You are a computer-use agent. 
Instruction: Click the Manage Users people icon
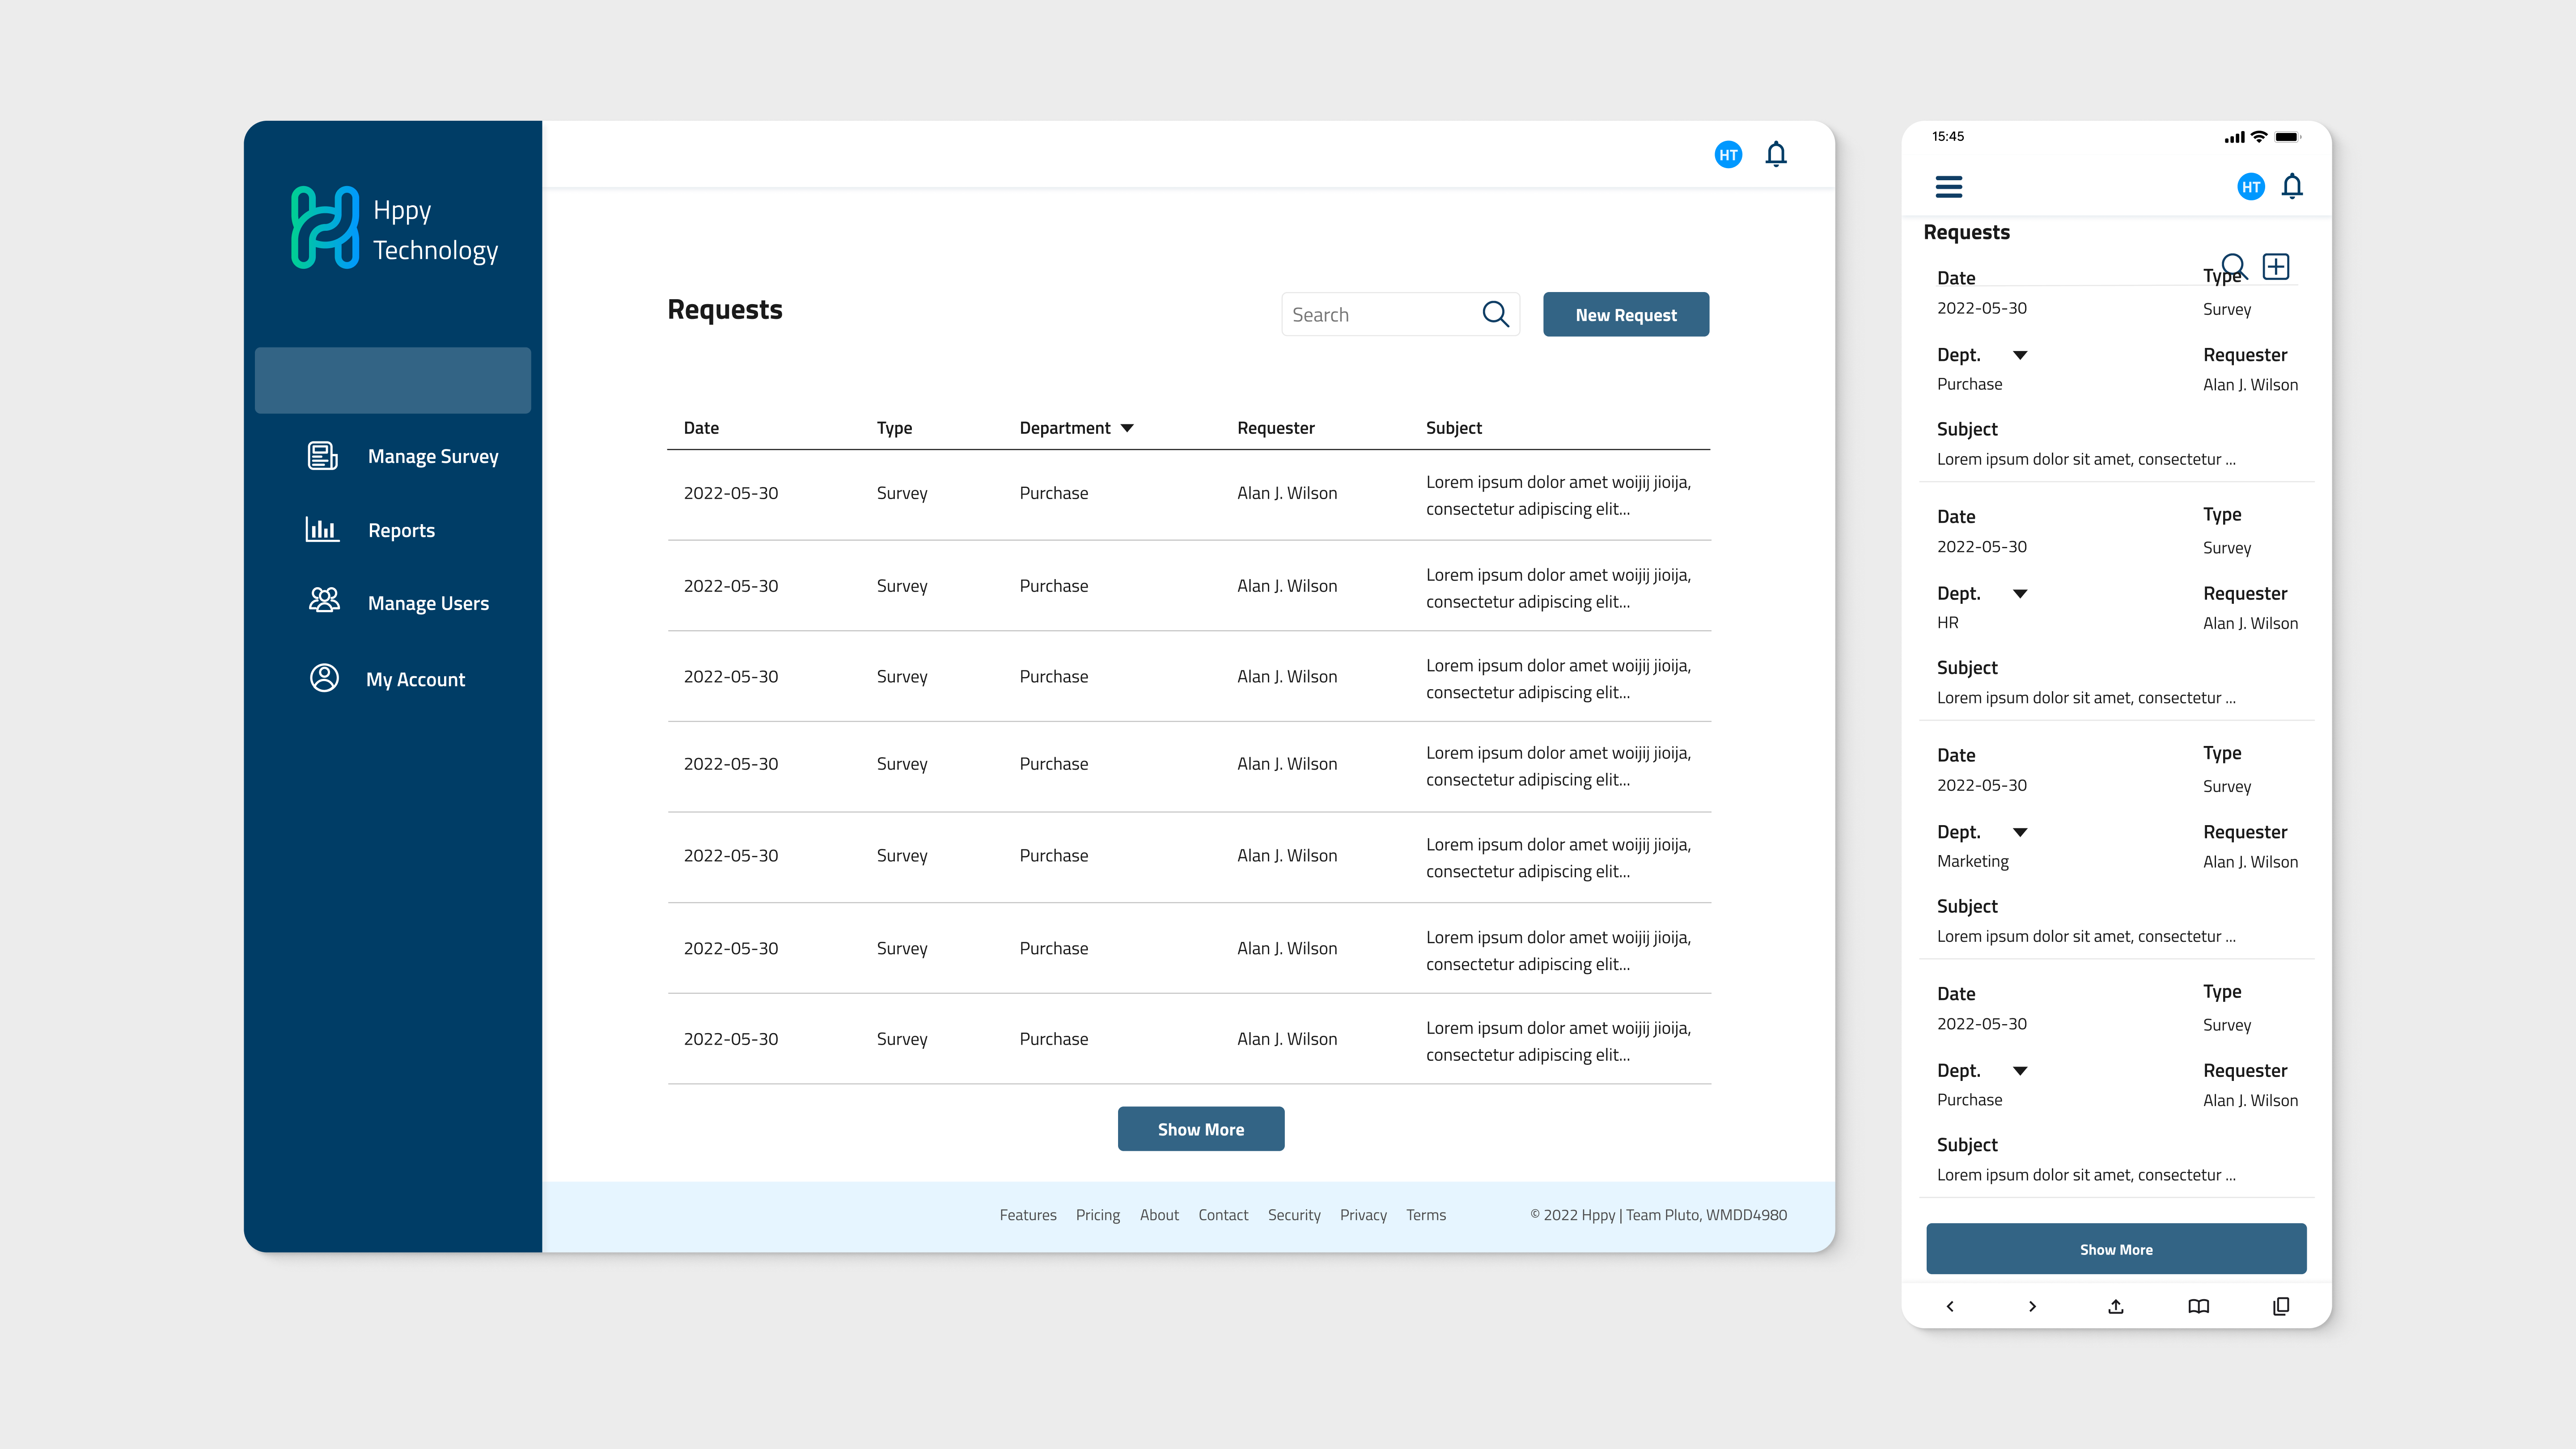[324, 601]
